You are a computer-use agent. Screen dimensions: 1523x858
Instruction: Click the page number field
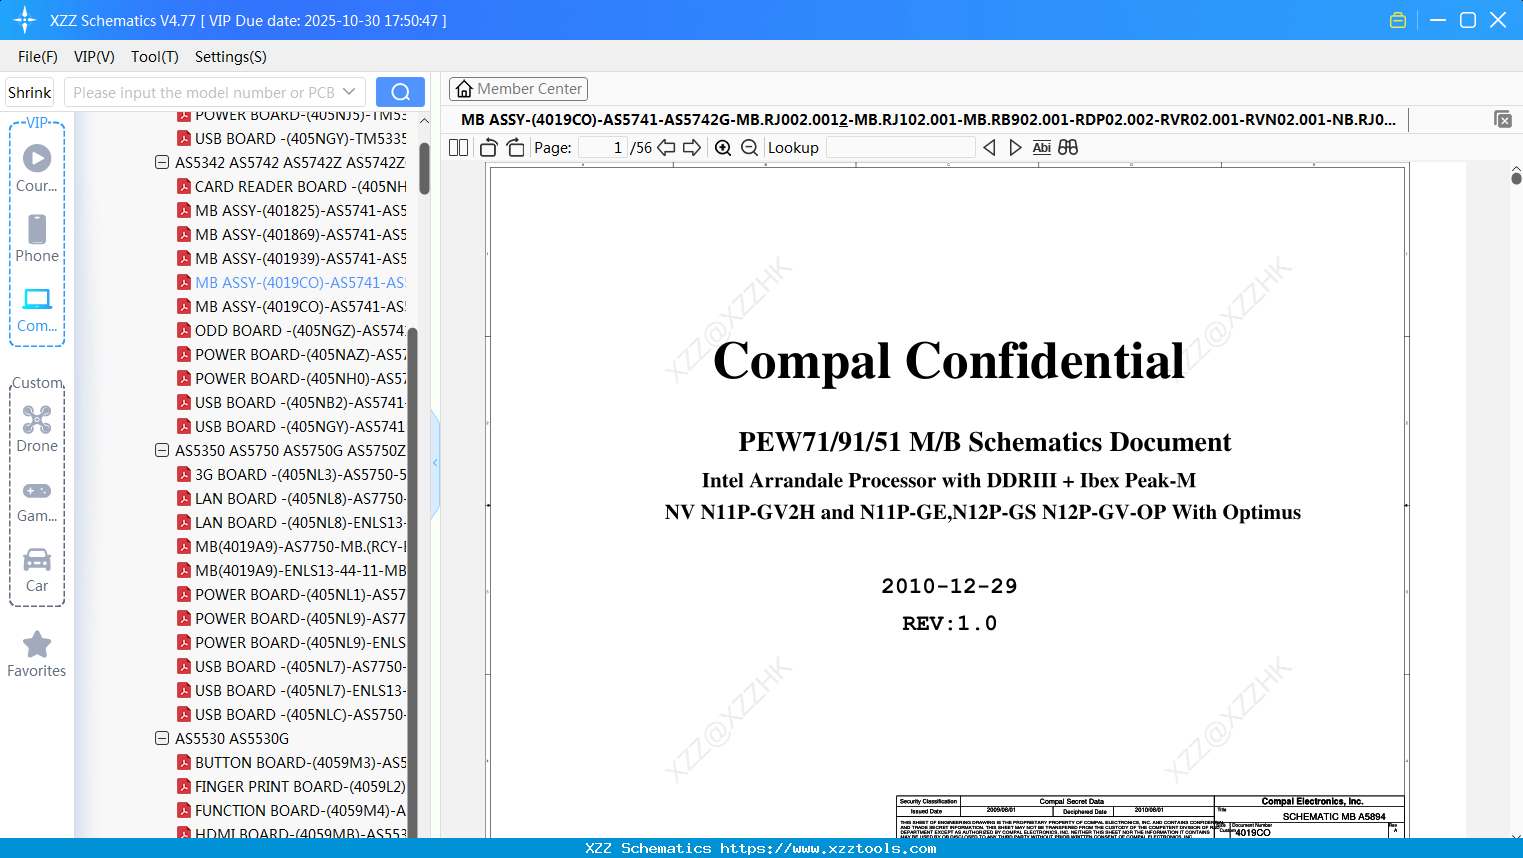click(603, 147)
